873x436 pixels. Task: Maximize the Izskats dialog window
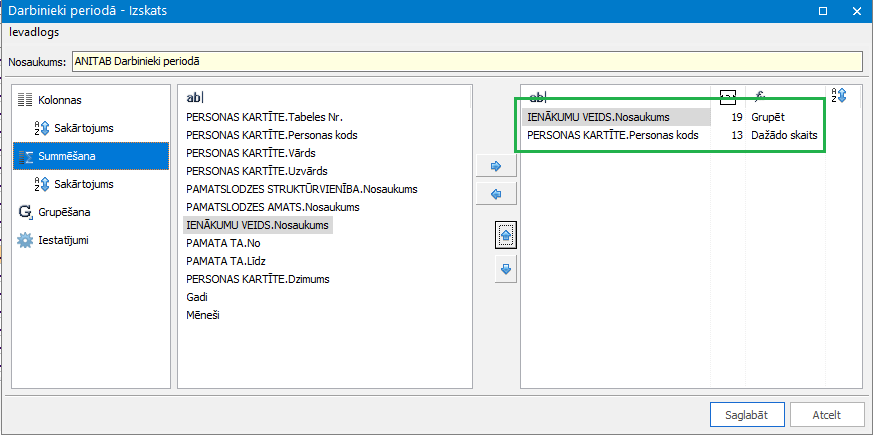(x=822, y=11)
